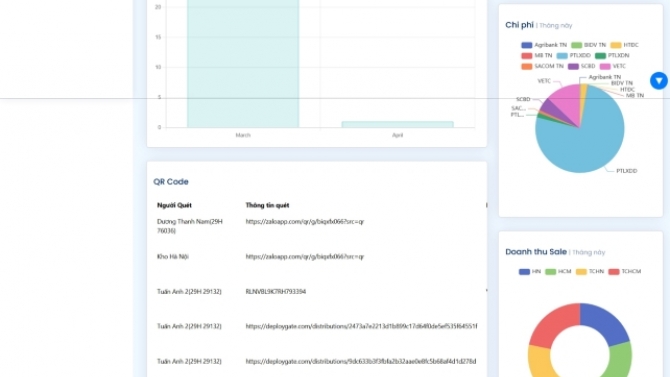670x377 pixels.
Task: Open deploygate link starting with 2473a7e2213
Action: (x=361, y=326)
